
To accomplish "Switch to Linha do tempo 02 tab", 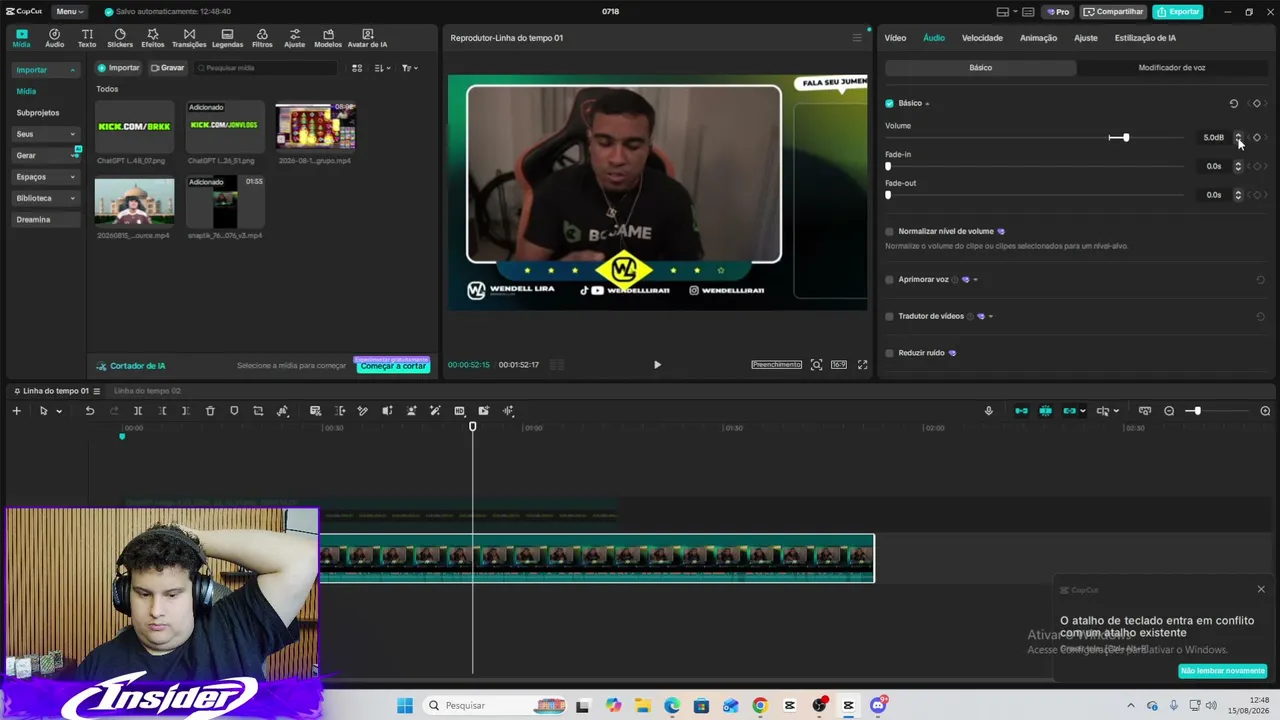I will (147, 391).
